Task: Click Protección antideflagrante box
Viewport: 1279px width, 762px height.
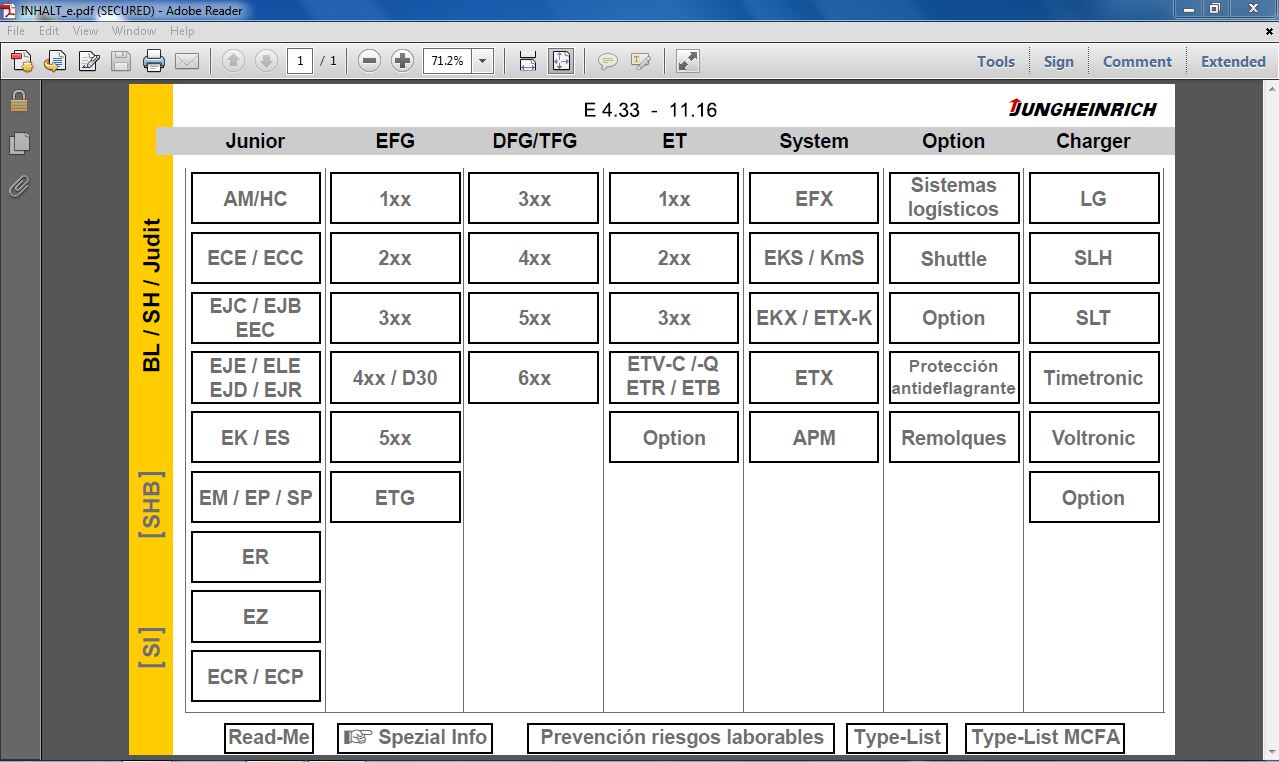Action: tap(954, 378)
